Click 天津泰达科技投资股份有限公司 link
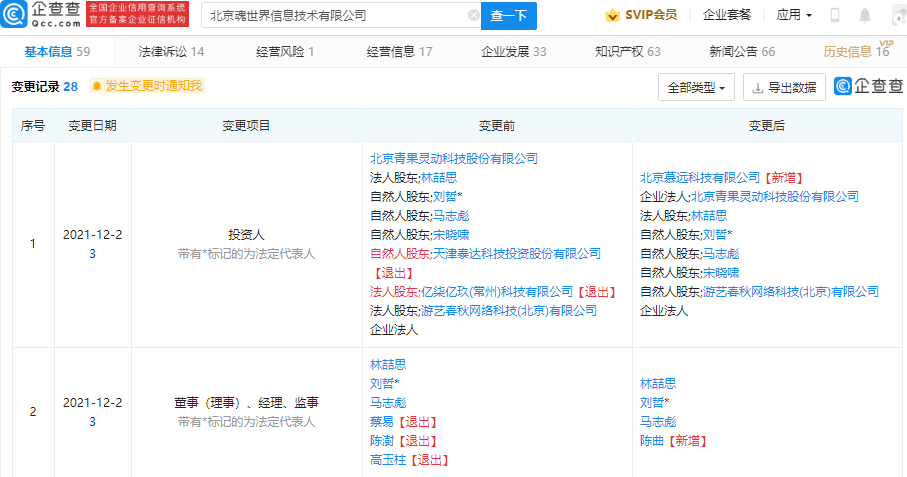 tap(516, 254)
